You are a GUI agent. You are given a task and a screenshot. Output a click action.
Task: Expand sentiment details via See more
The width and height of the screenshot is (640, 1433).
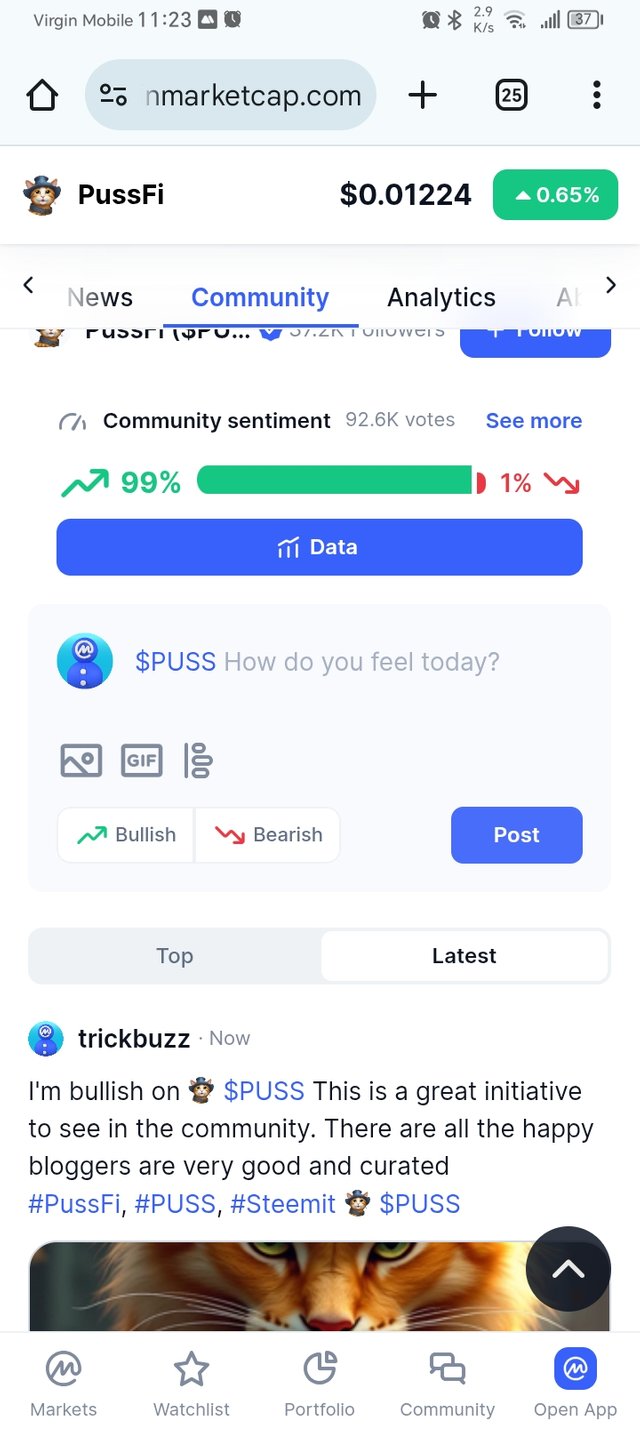[534, 421]
